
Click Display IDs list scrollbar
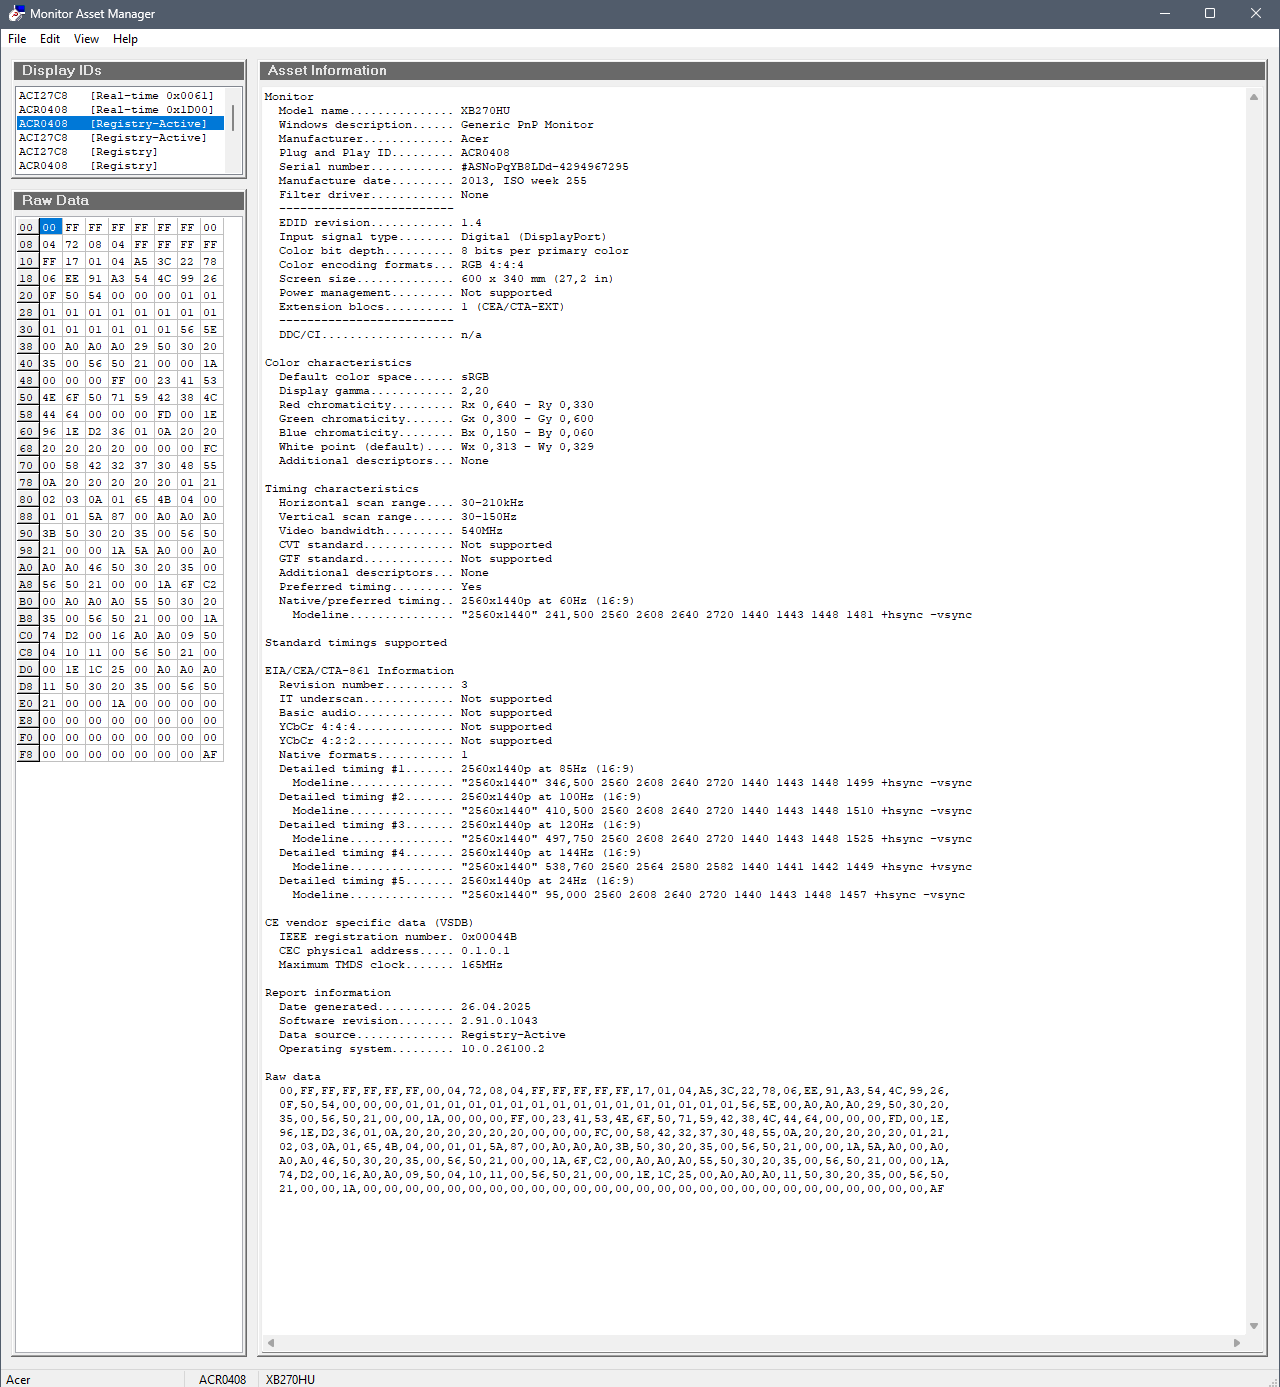click(x=233, y=118)
